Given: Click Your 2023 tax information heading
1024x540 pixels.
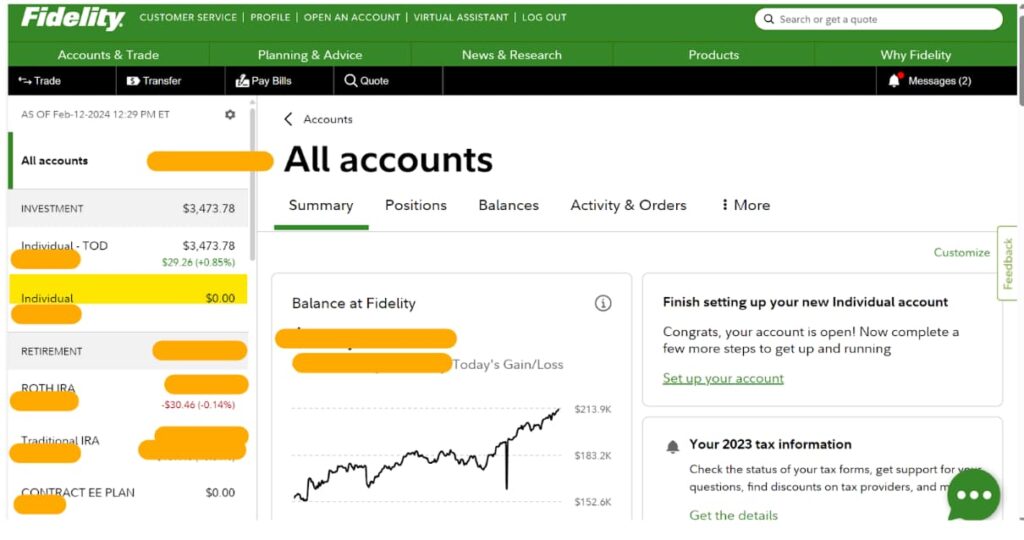Looking at the screenshot, I should (x=771, y=444).
